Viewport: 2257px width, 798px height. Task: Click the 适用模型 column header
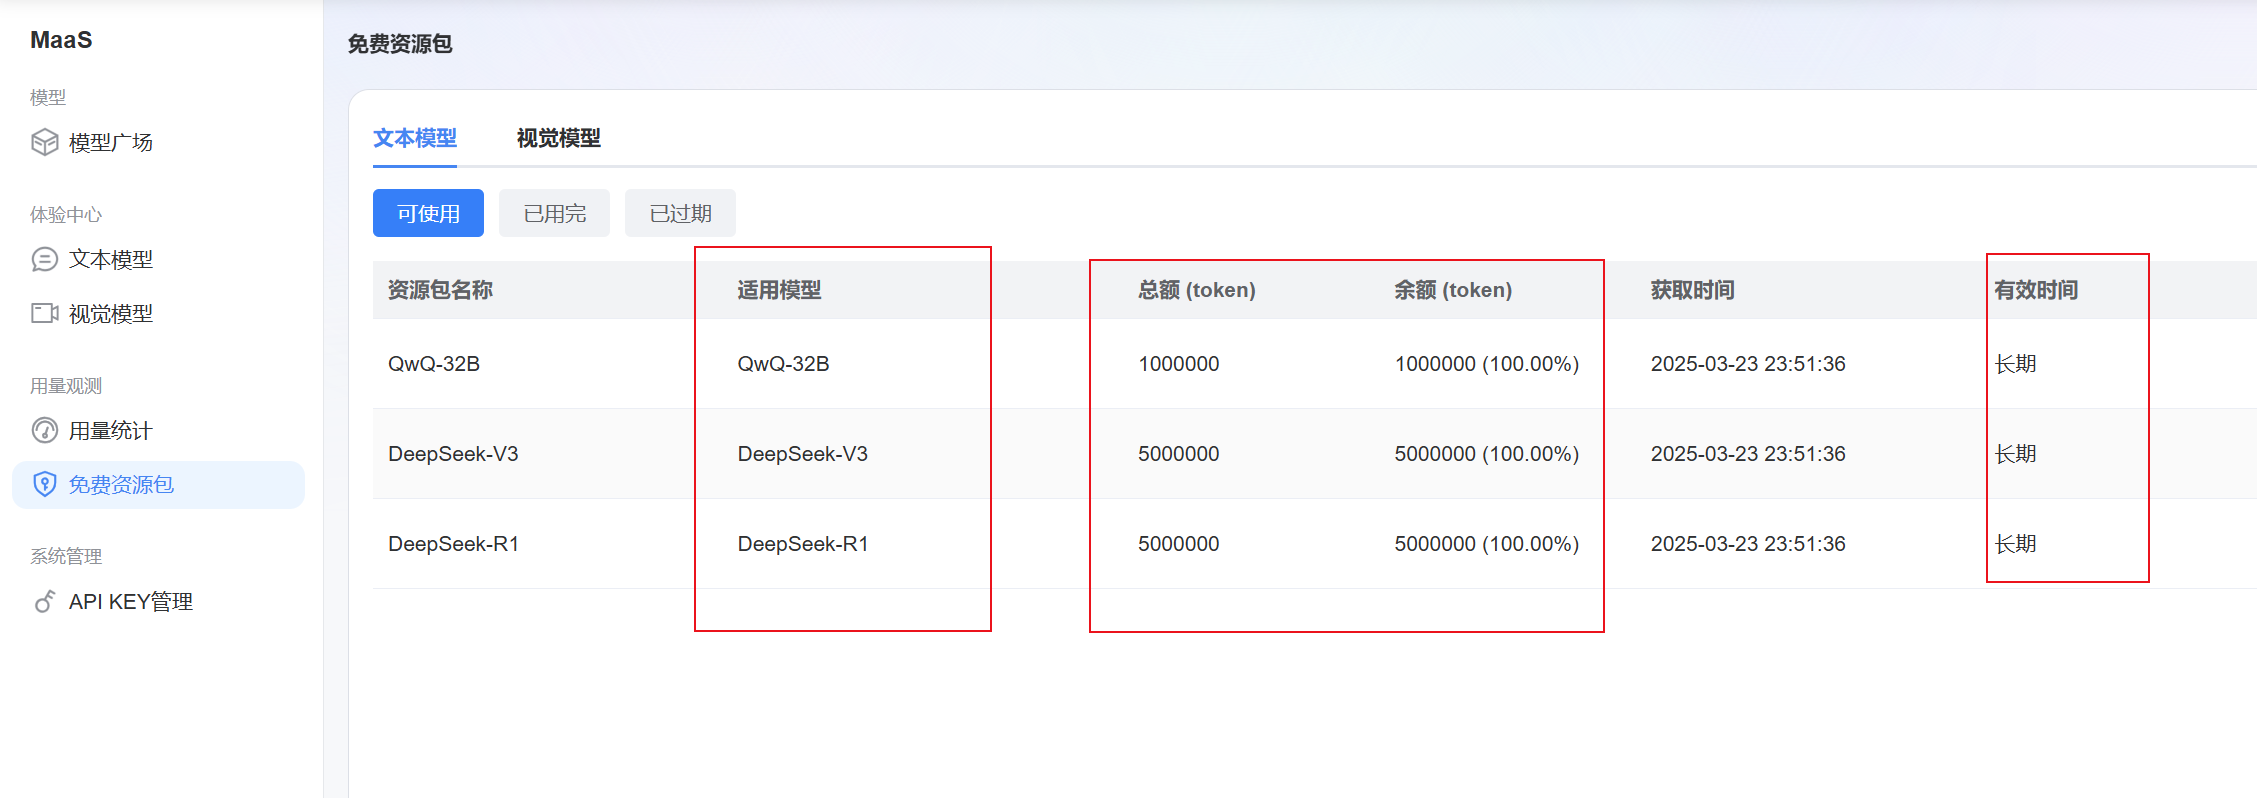pyautogui.click(x=779, y=290)
